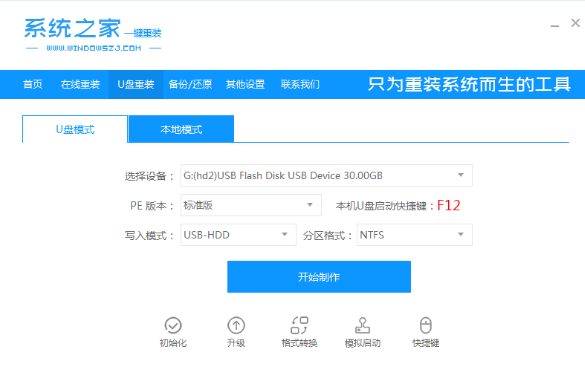Go to the 首页 home menu item
Screen dimensions: 585x374
click(32, 84)
